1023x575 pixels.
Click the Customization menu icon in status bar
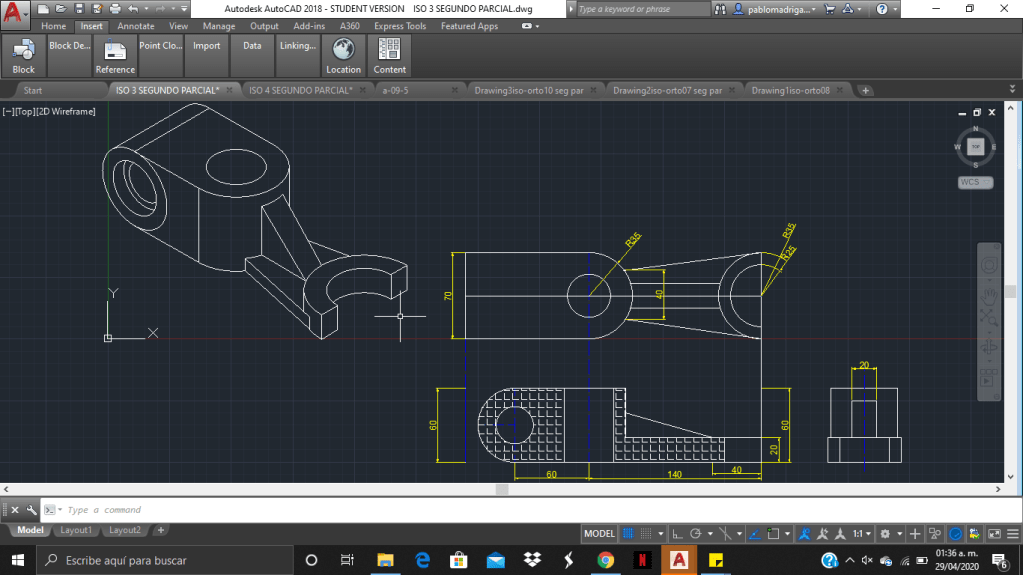pyautogui.click(x=1012, y=534)
